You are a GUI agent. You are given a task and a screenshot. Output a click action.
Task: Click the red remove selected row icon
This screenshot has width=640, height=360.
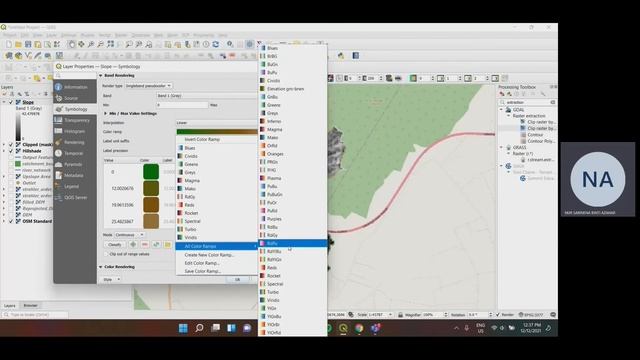pyautogui.click(x=144, y=244)
